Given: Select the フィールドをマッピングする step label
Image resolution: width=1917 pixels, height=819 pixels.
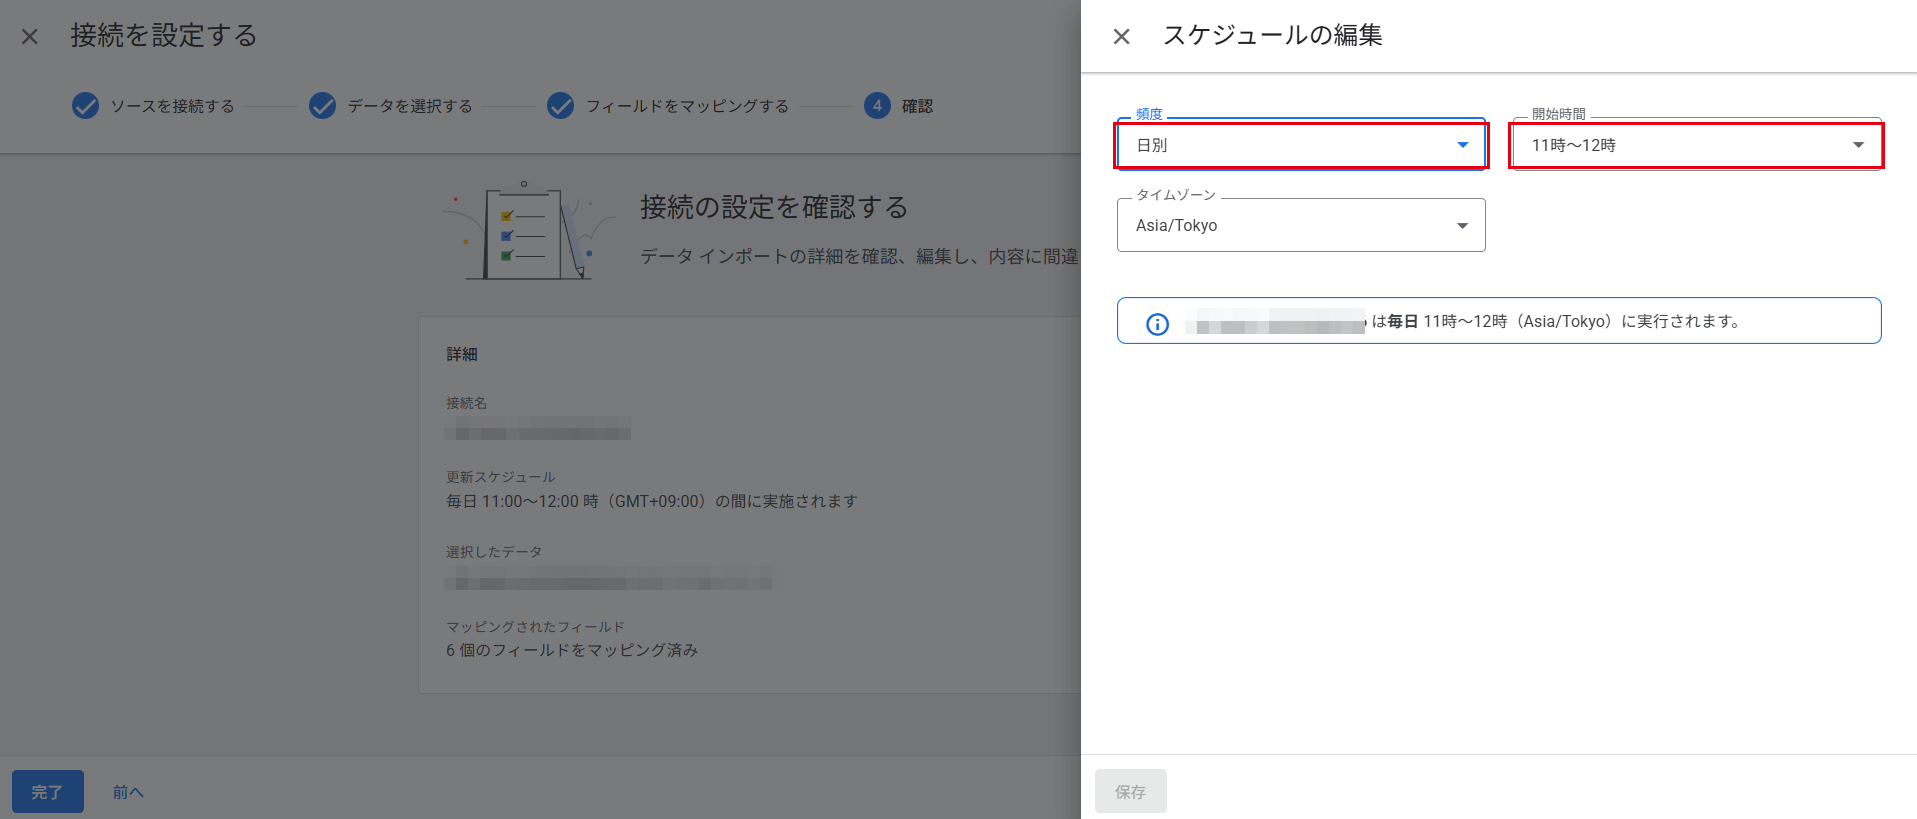Looking at the screenshot, I should 687,106.
